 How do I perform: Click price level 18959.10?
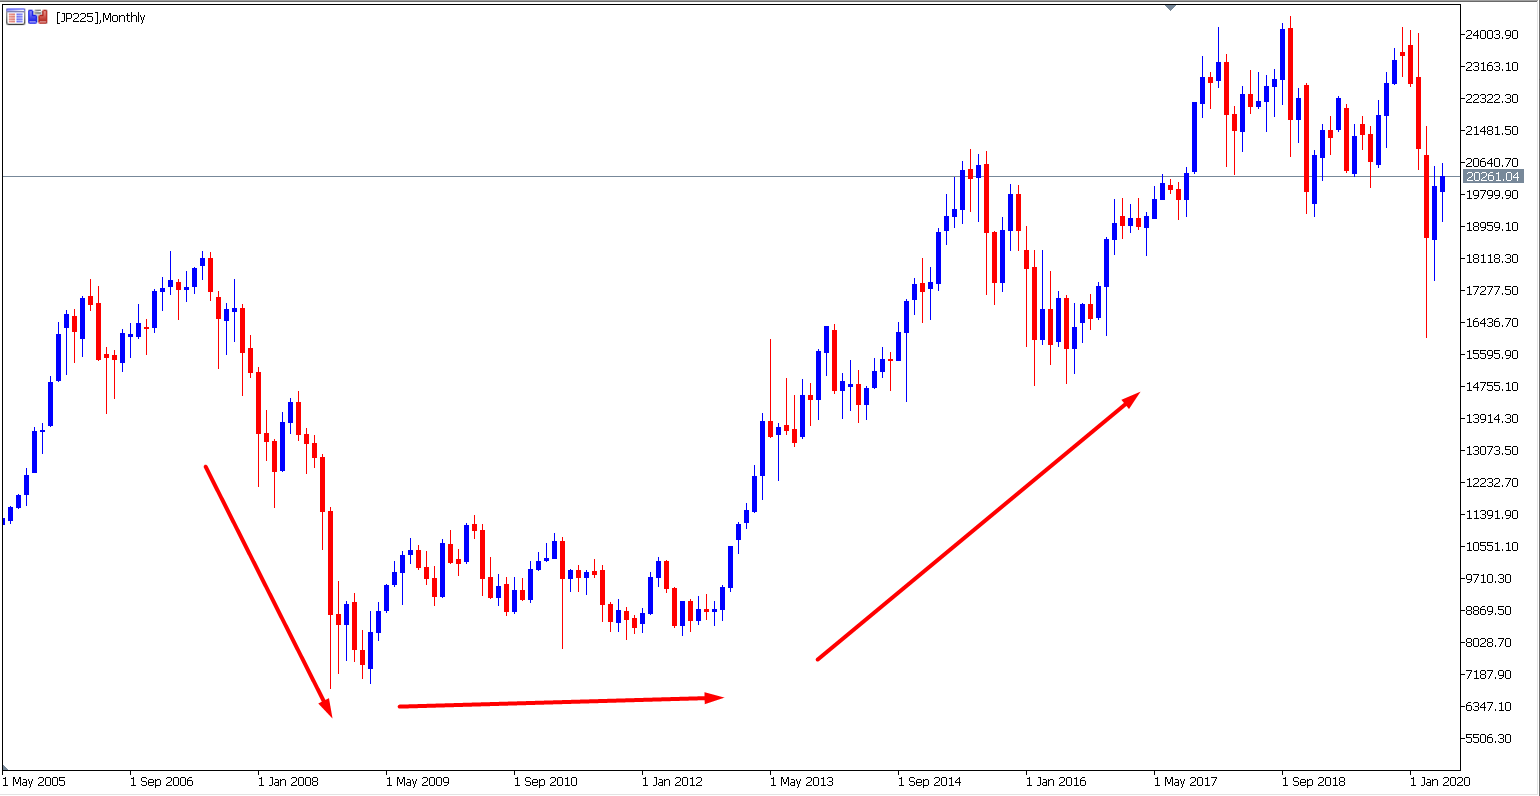(x=1492, y=227)
